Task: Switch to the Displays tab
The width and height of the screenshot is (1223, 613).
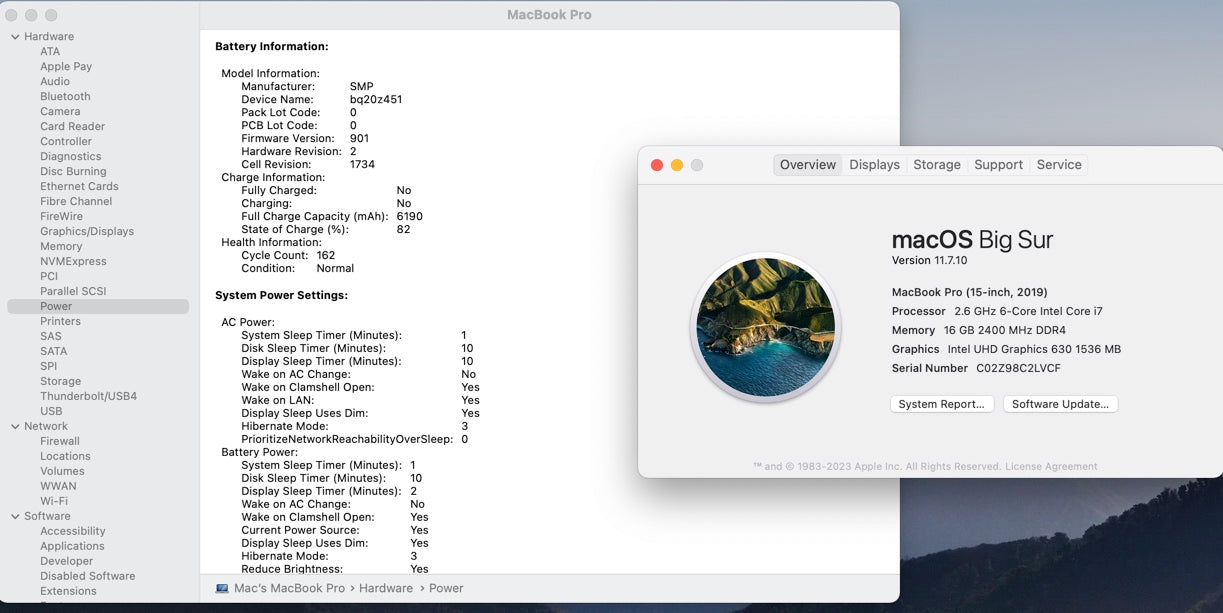Action: (x=874, y=165)
